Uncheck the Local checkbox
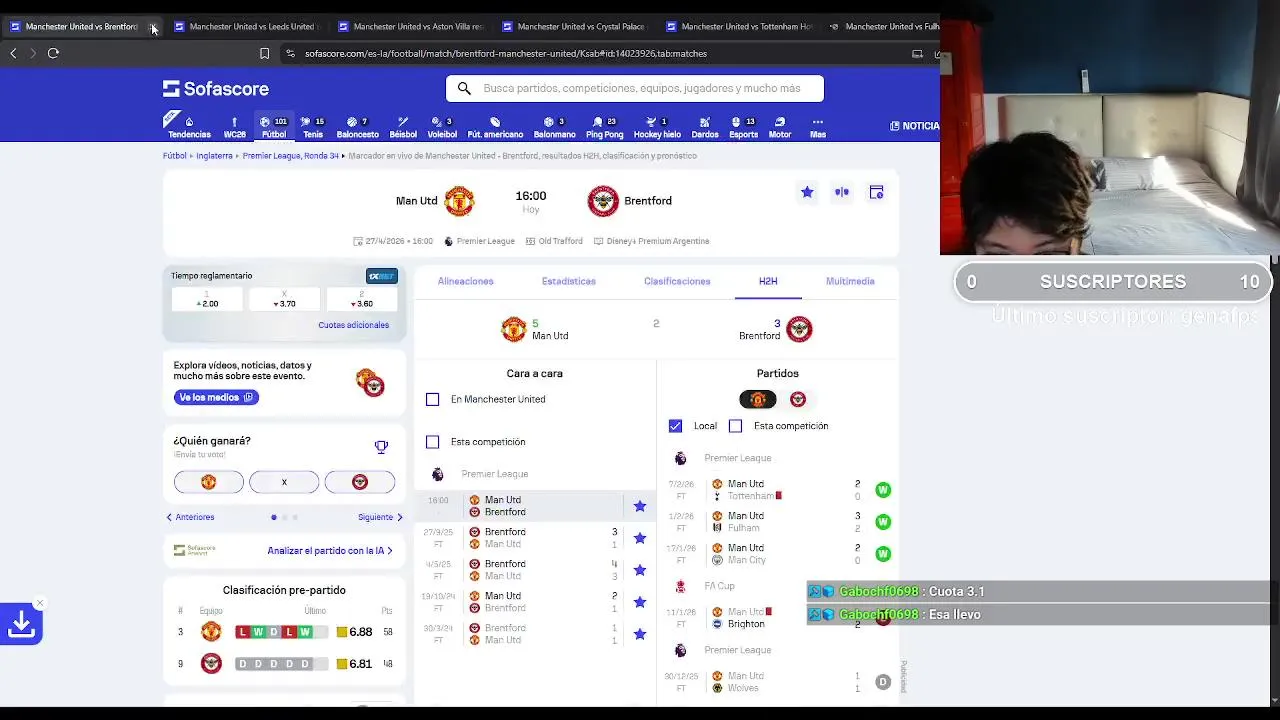 (x=675, y=426)
